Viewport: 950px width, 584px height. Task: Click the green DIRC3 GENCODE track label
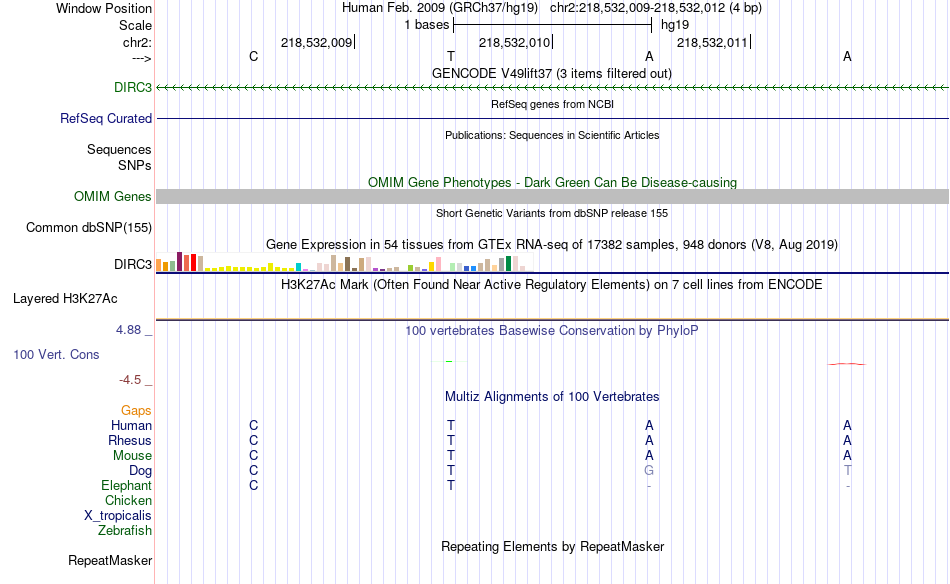pos(133,87)
